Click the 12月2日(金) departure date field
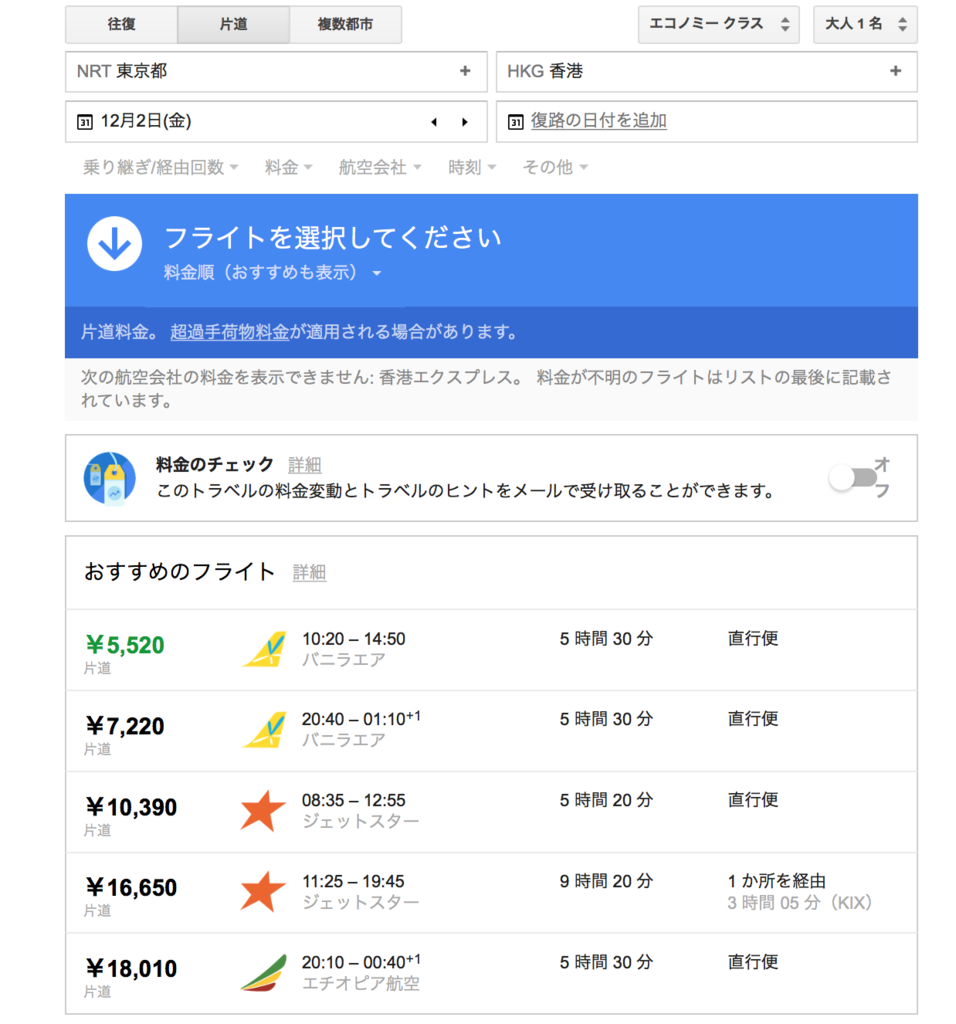Viewport: 956px width, 1024px height. coord(276,121)
